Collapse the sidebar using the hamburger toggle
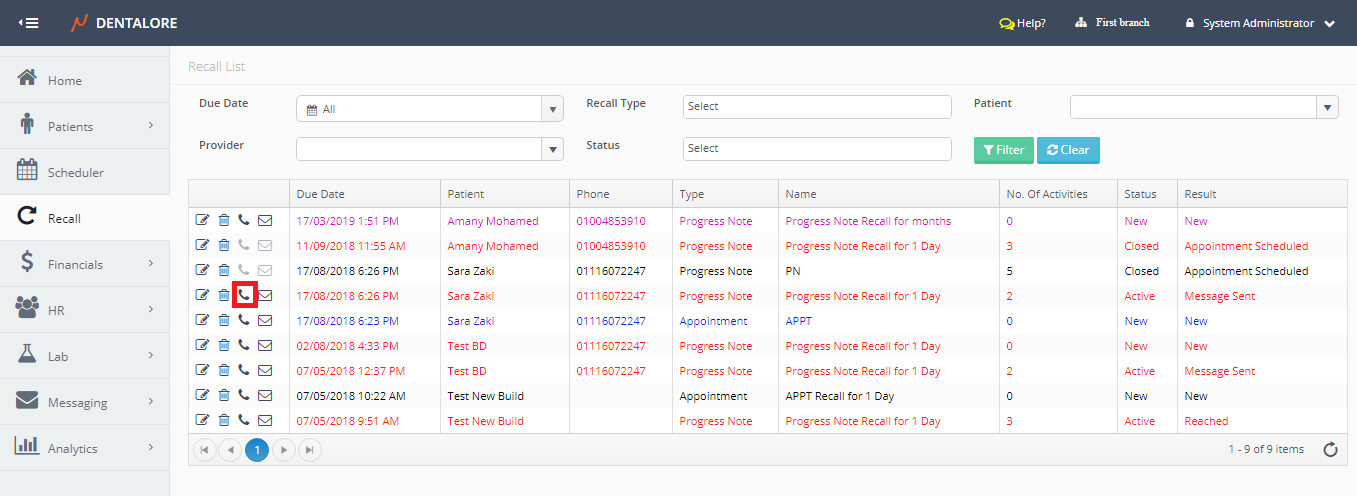 28,23
